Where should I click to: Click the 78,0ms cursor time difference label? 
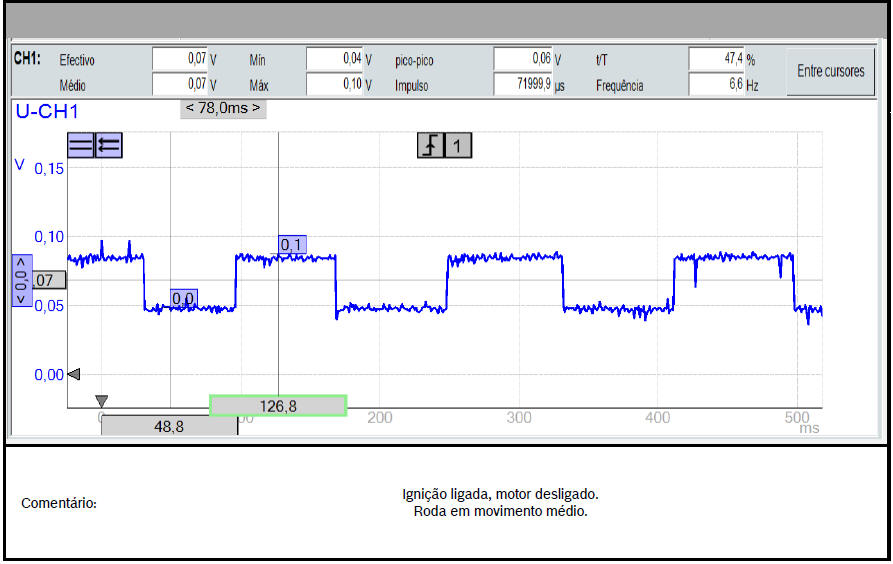pyautogui.click(x=223, y=108)
